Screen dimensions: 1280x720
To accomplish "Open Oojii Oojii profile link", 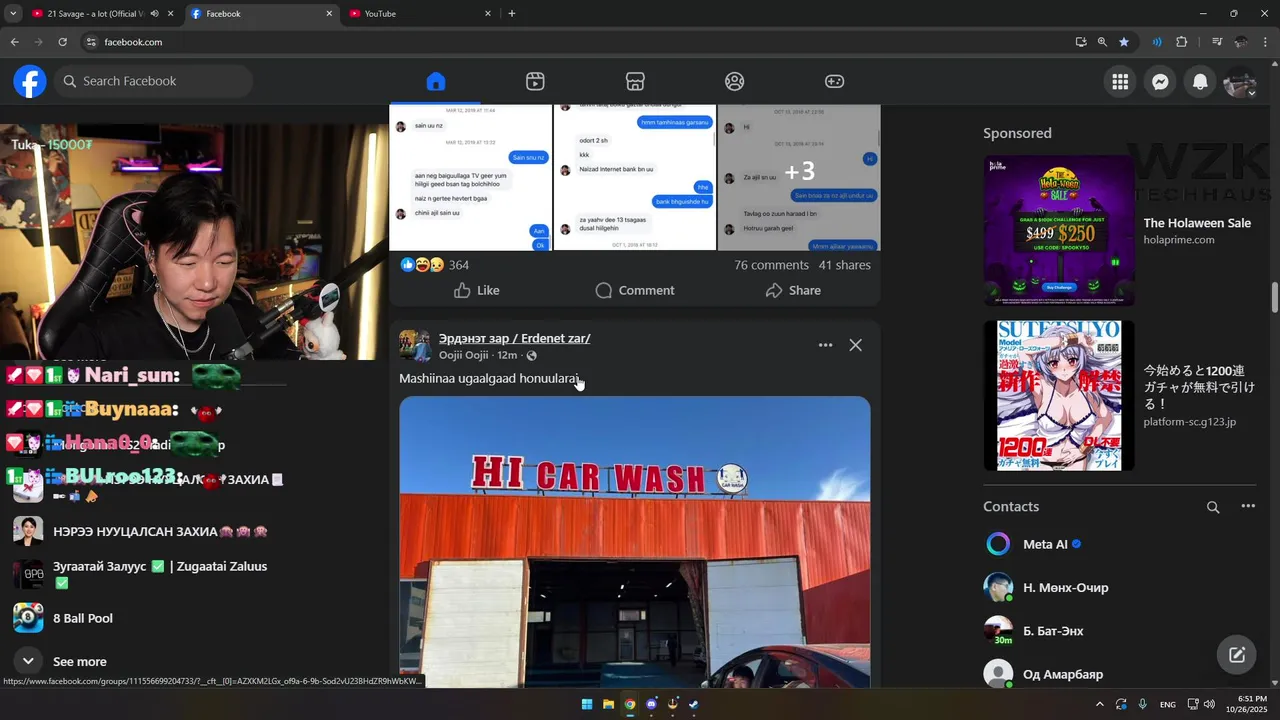I will [464, 355].
